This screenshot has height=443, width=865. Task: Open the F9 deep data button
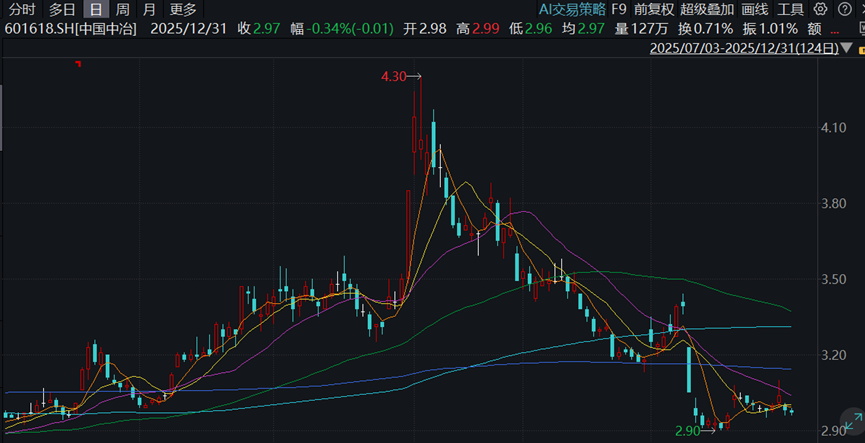pyautogui.click(x=619, y=9)
